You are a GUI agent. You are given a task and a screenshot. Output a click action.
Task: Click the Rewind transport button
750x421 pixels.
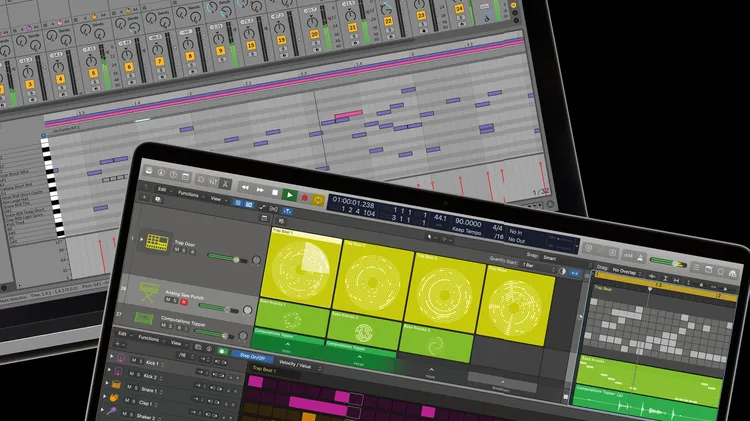245,188
